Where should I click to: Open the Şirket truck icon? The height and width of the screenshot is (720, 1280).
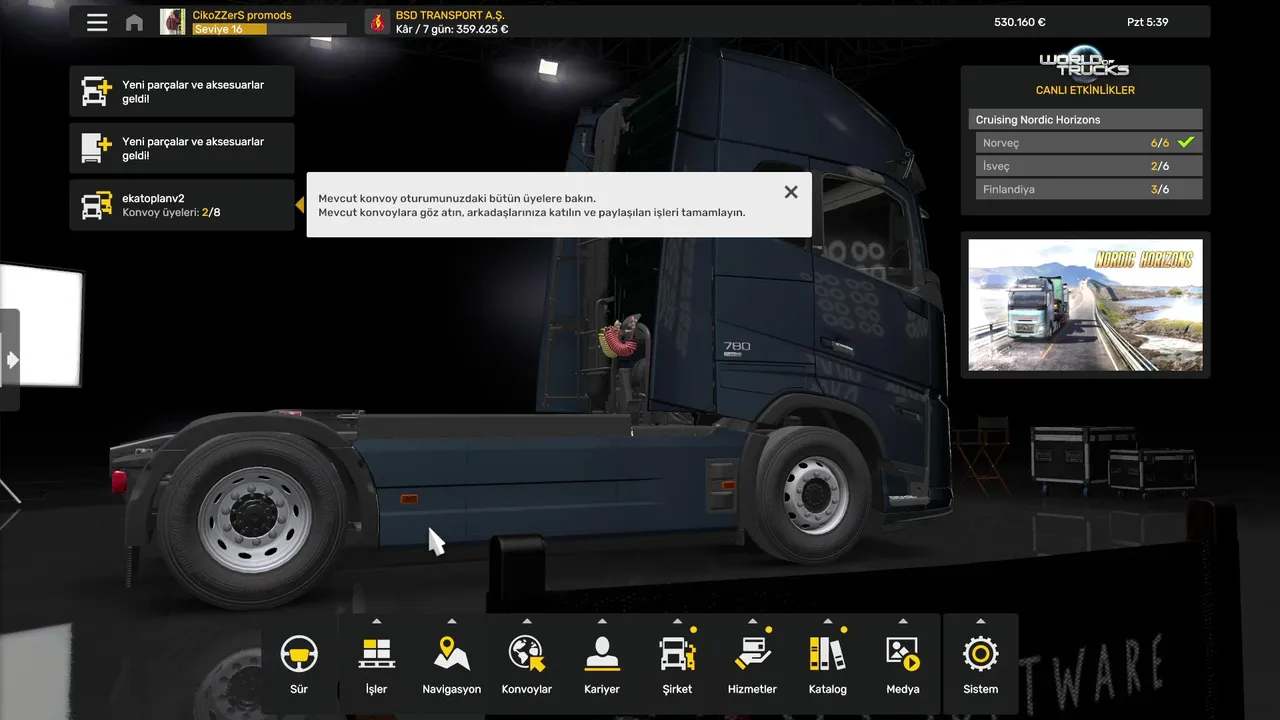(x=677, y=654)
